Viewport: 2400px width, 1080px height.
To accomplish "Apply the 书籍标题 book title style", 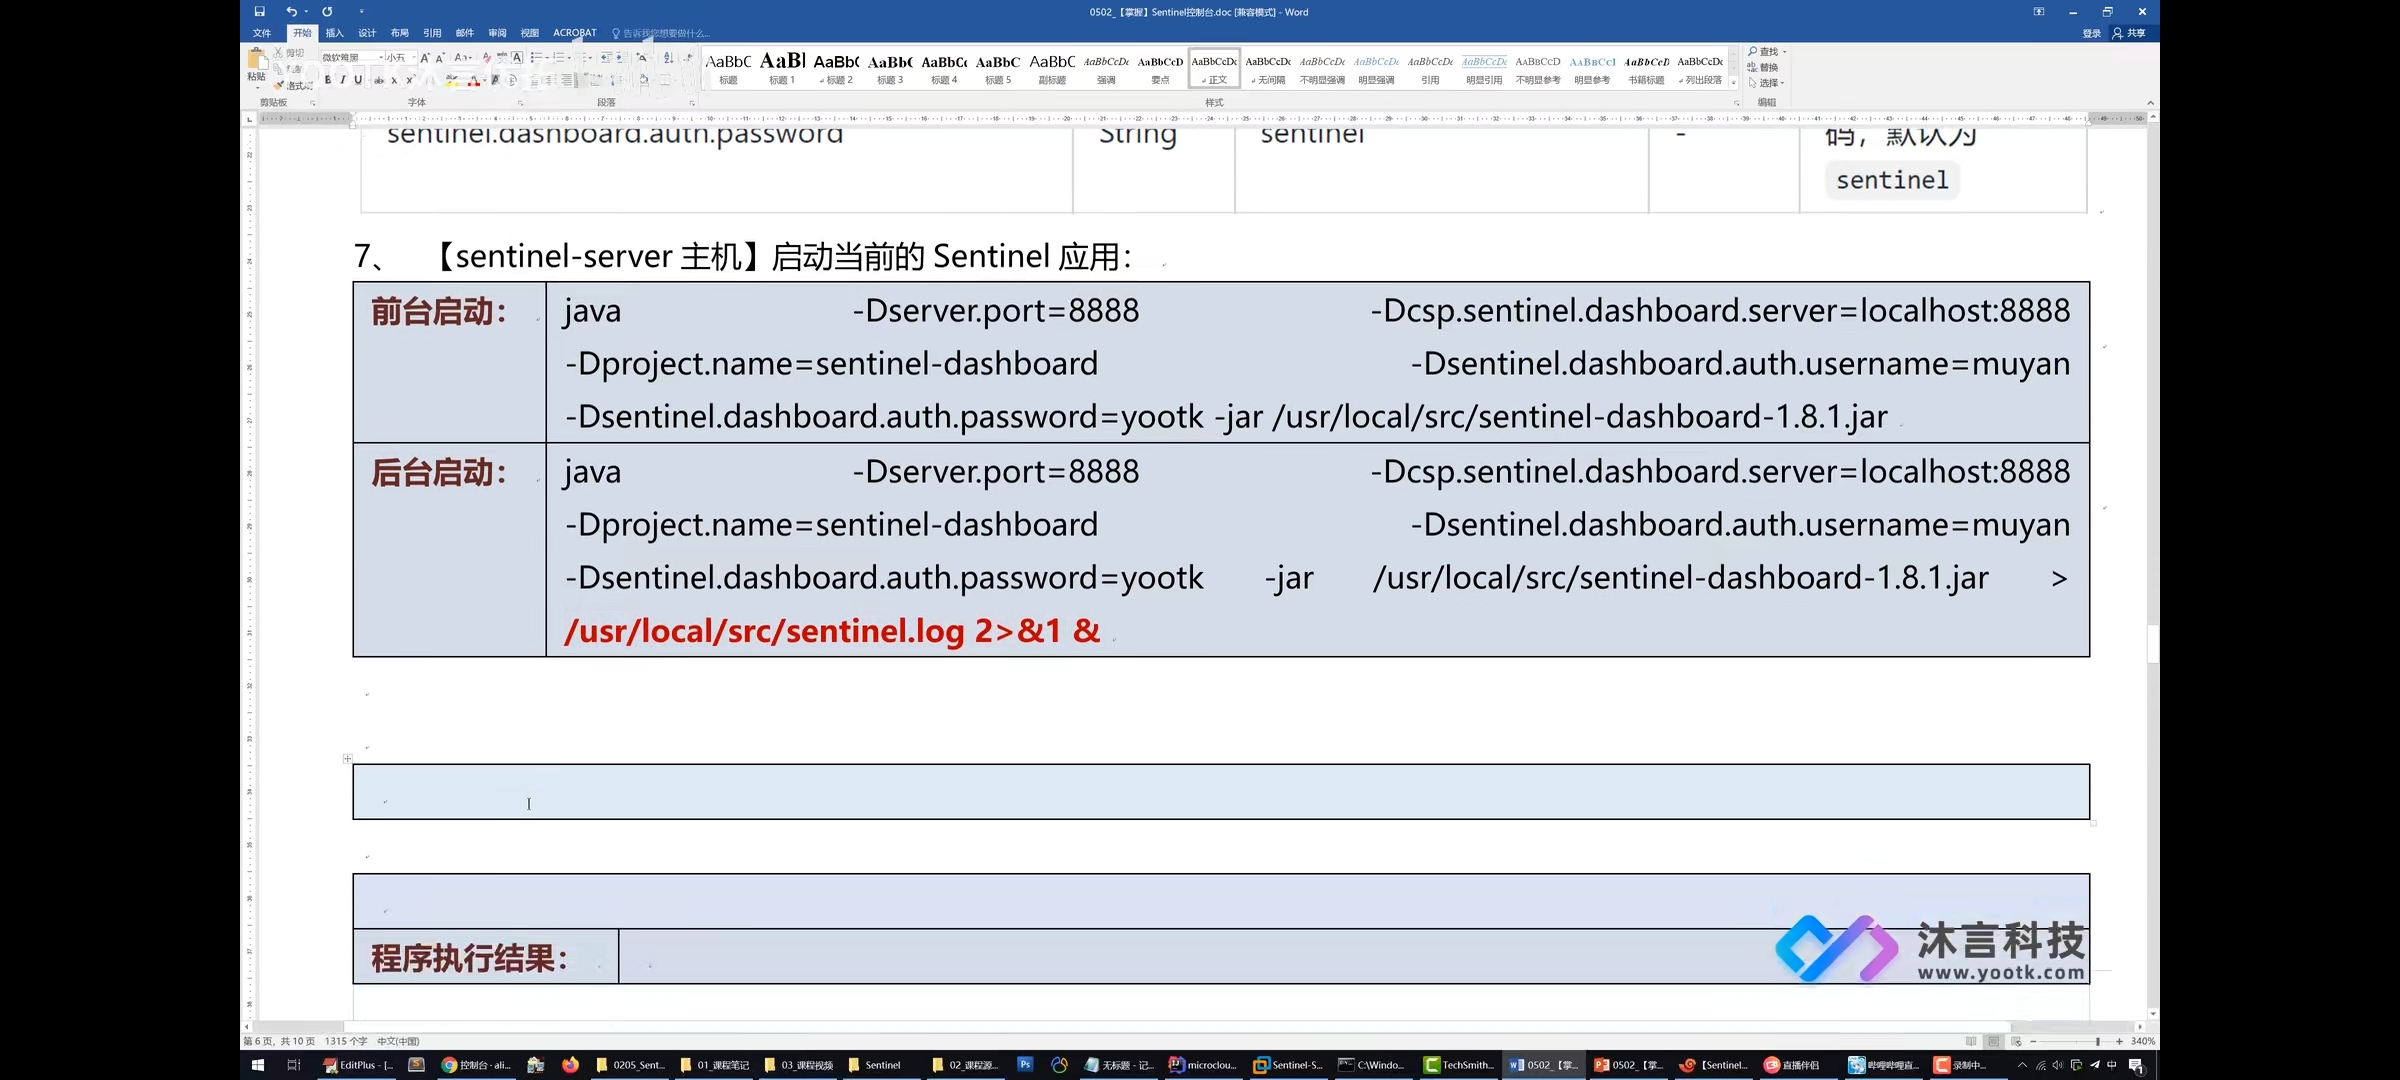I will 1646,68.
